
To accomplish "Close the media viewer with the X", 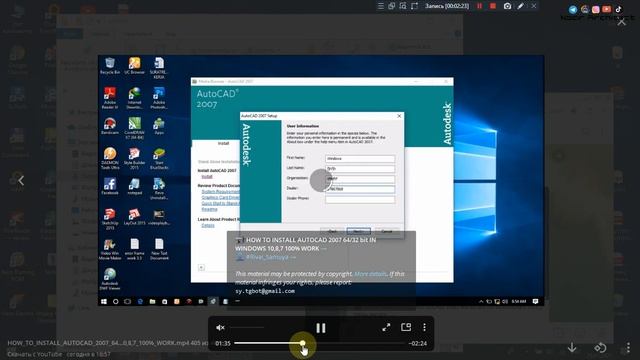I will point(621,22).
